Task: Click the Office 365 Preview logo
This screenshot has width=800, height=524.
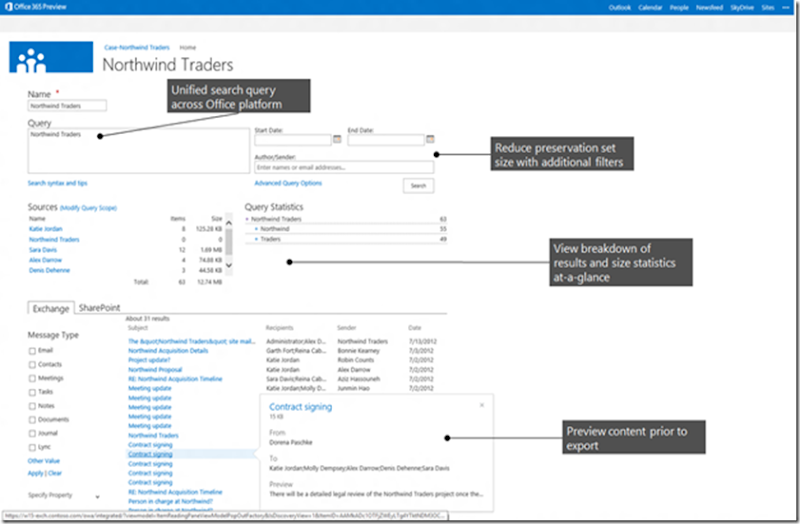Action: [x=35, y=7]
